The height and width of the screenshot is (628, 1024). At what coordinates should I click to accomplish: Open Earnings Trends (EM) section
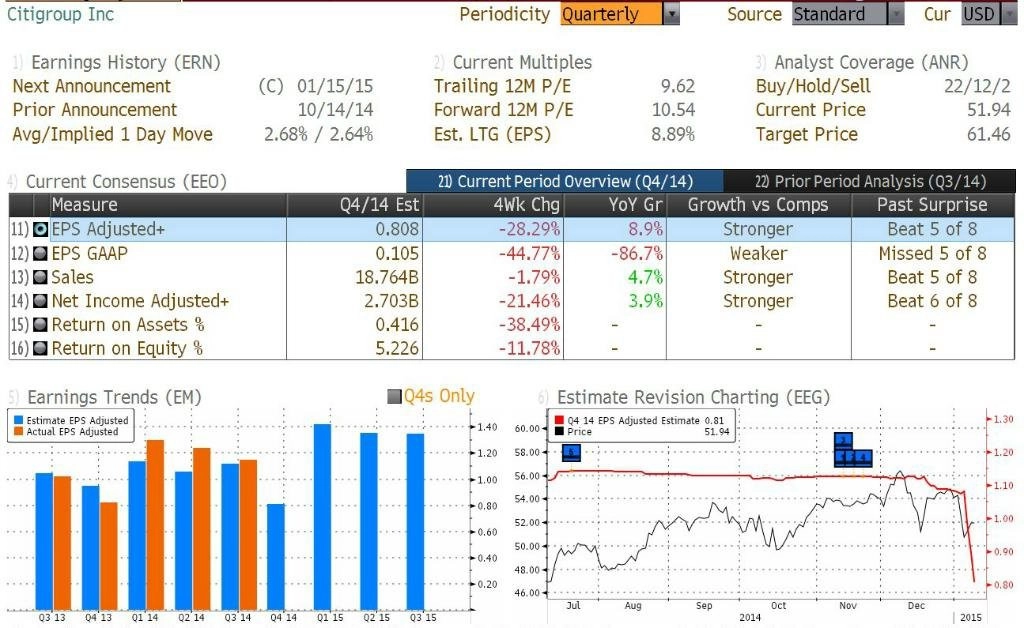[x=114, y=397]
